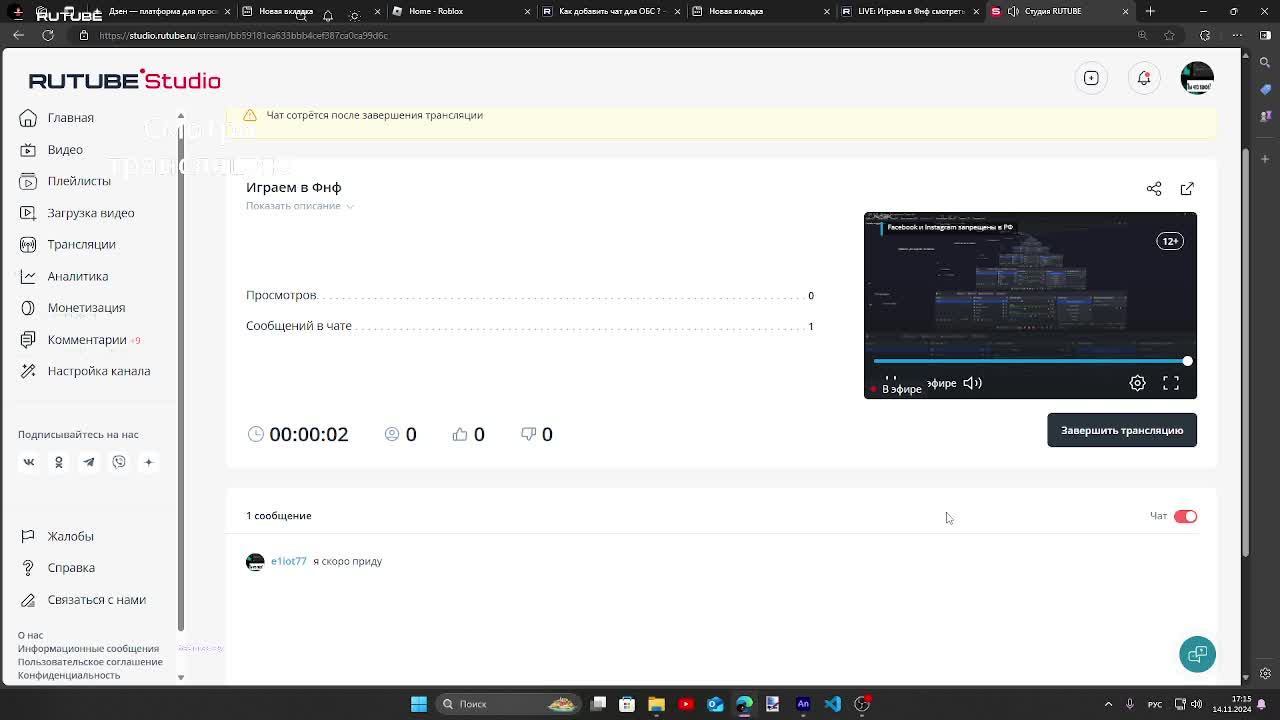Click the Просмотров stat row label

(282, 295)
